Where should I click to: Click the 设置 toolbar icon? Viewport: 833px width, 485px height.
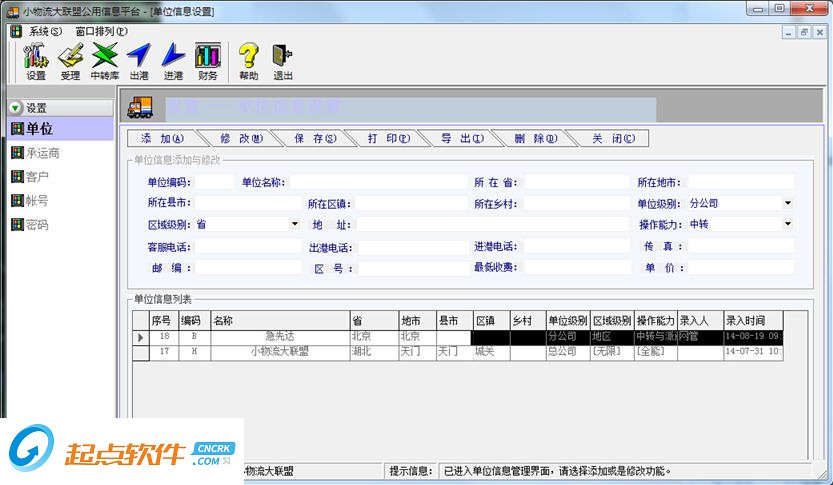(36, 60)
